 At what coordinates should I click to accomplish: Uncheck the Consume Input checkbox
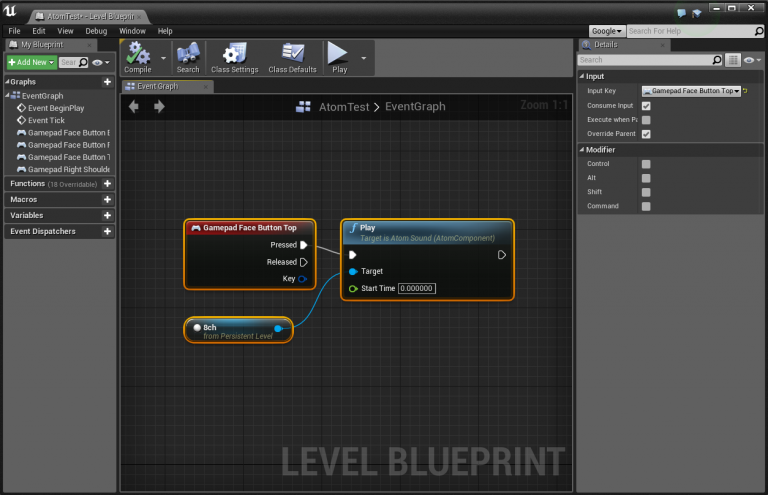point(646,105)
